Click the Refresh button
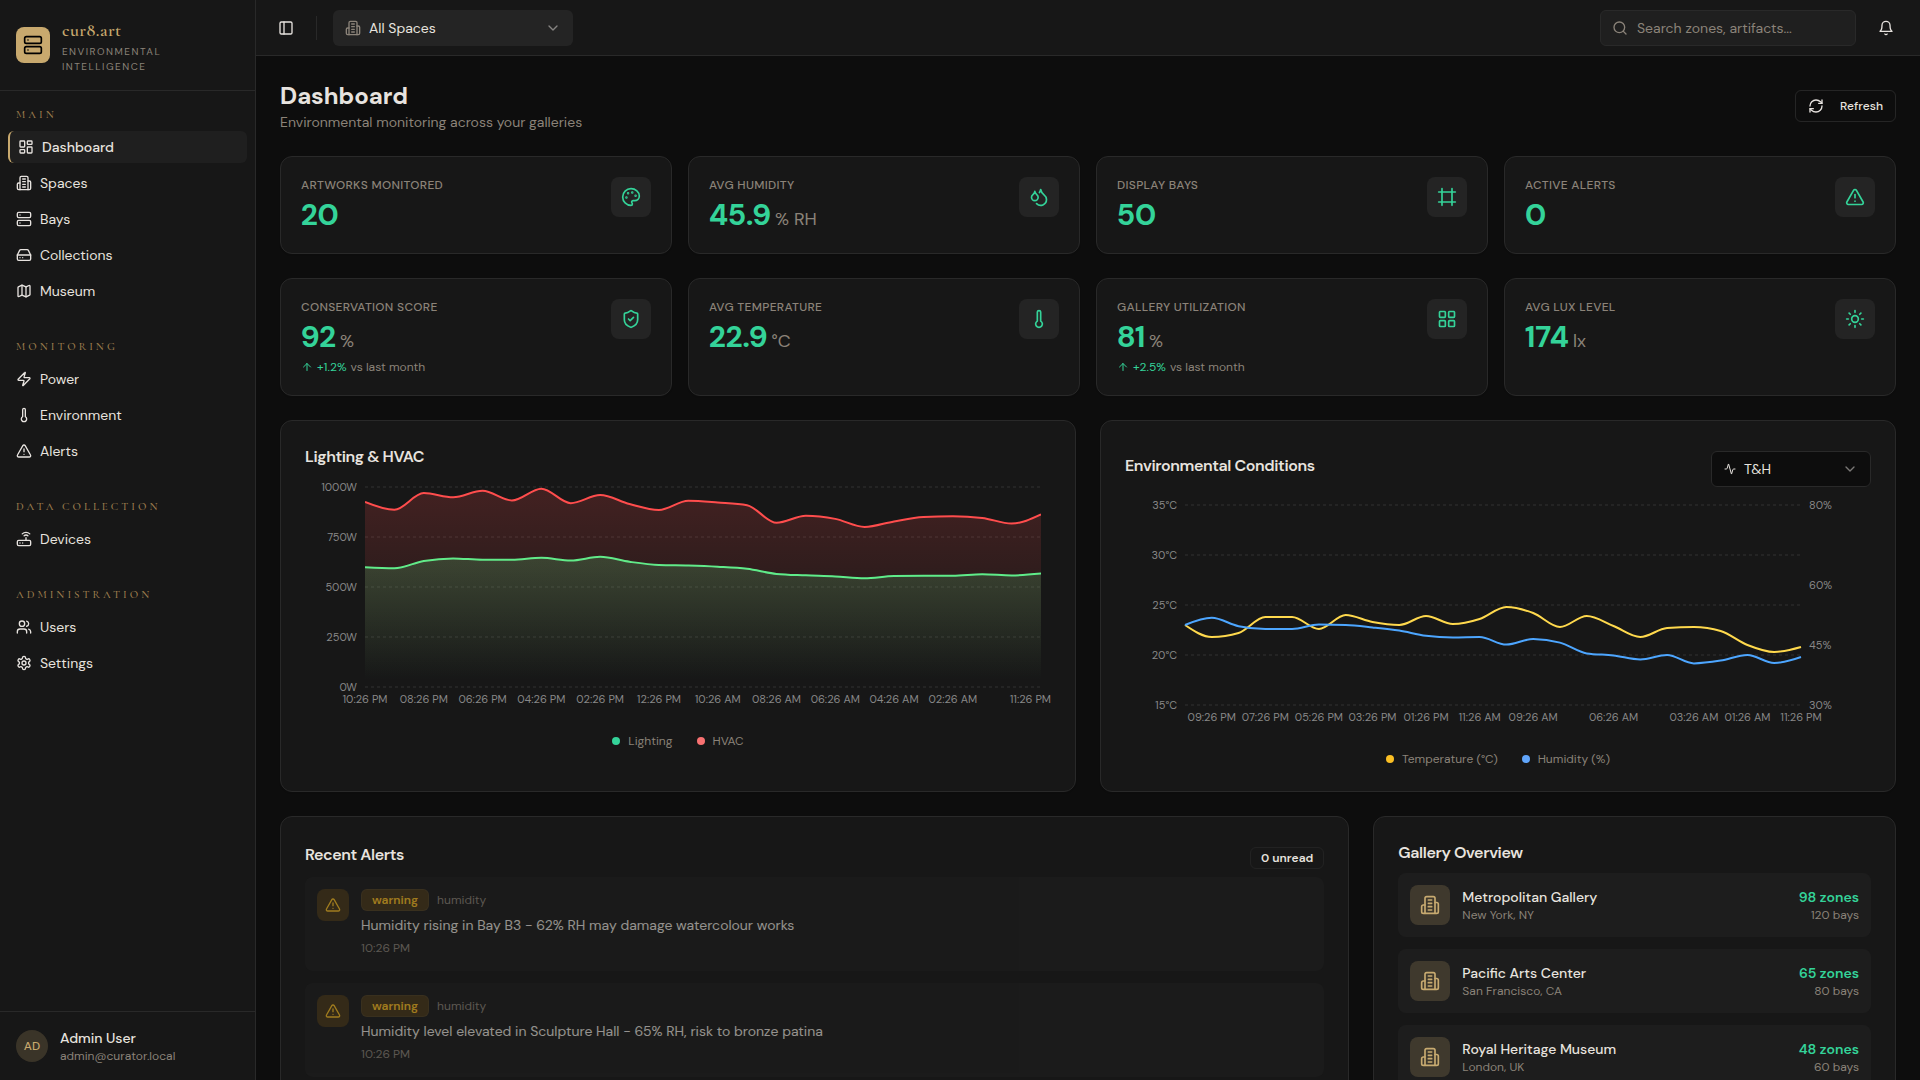This screenshot has height=1080, width=1920. [x=1845, y=106]
